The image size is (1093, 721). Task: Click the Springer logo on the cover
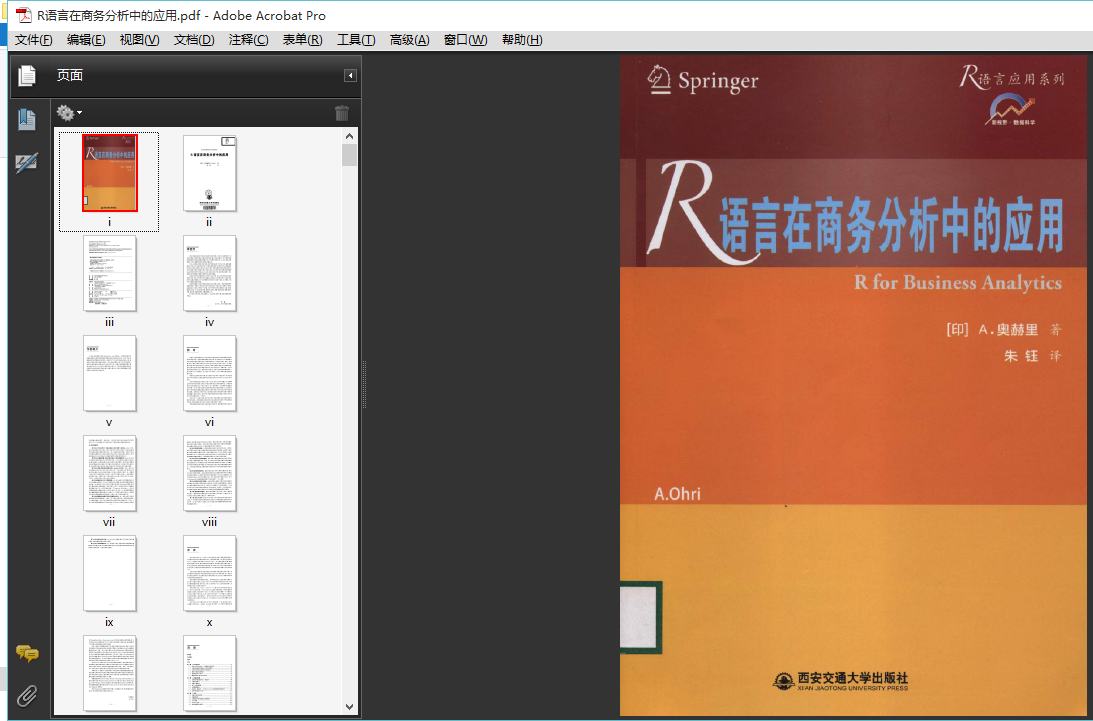pyautogui.click(x=703, y=80)
